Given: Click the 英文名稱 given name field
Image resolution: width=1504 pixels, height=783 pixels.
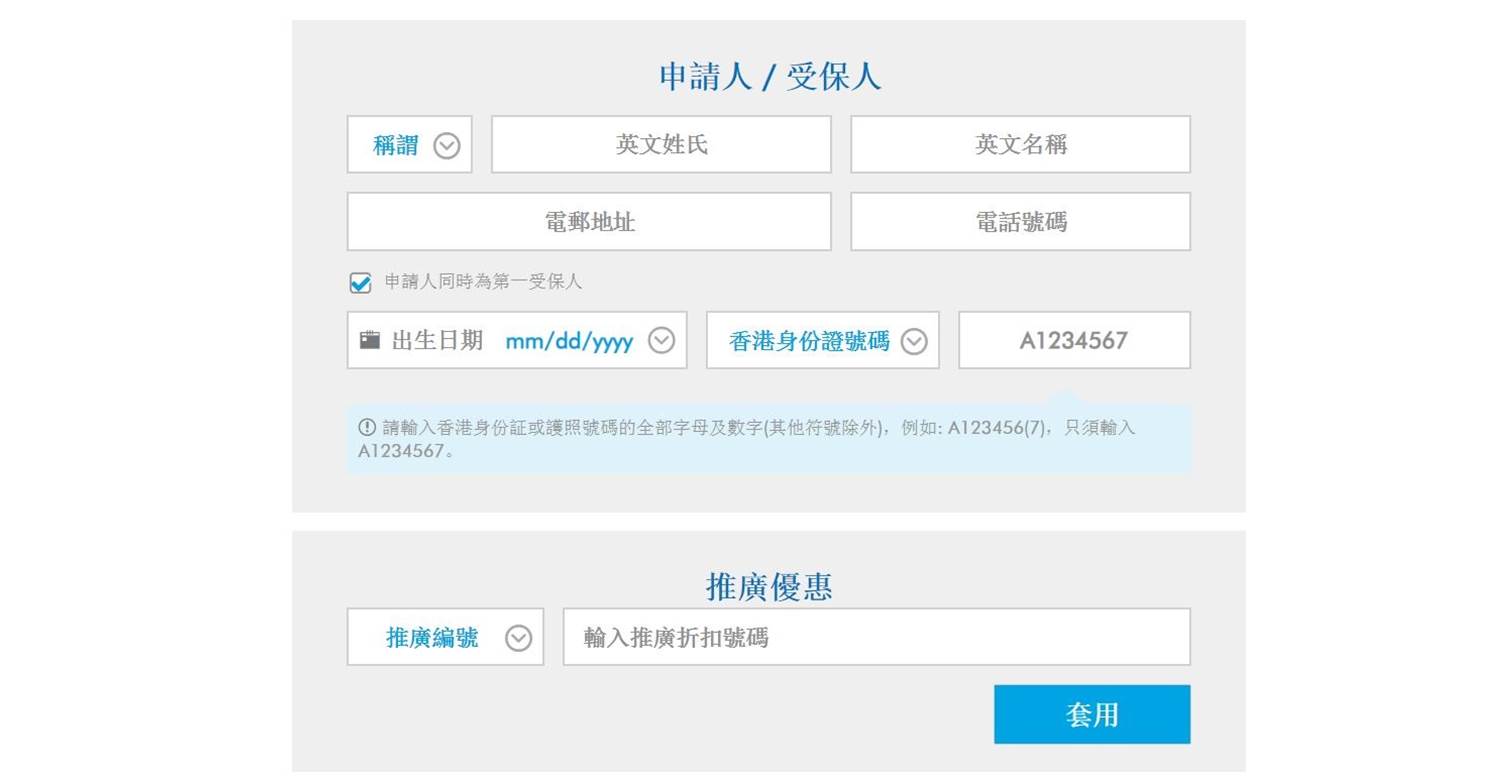Looking at the screenshot, I should 1020,145.
